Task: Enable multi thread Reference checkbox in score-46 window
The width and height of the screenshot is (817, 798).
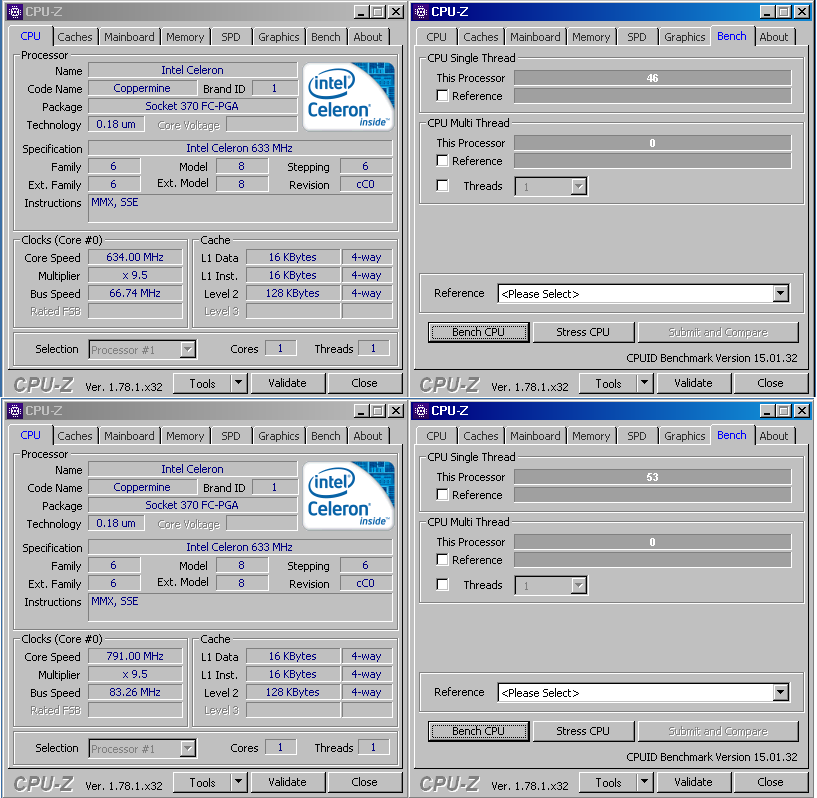Action: click(x=442, y=161)
